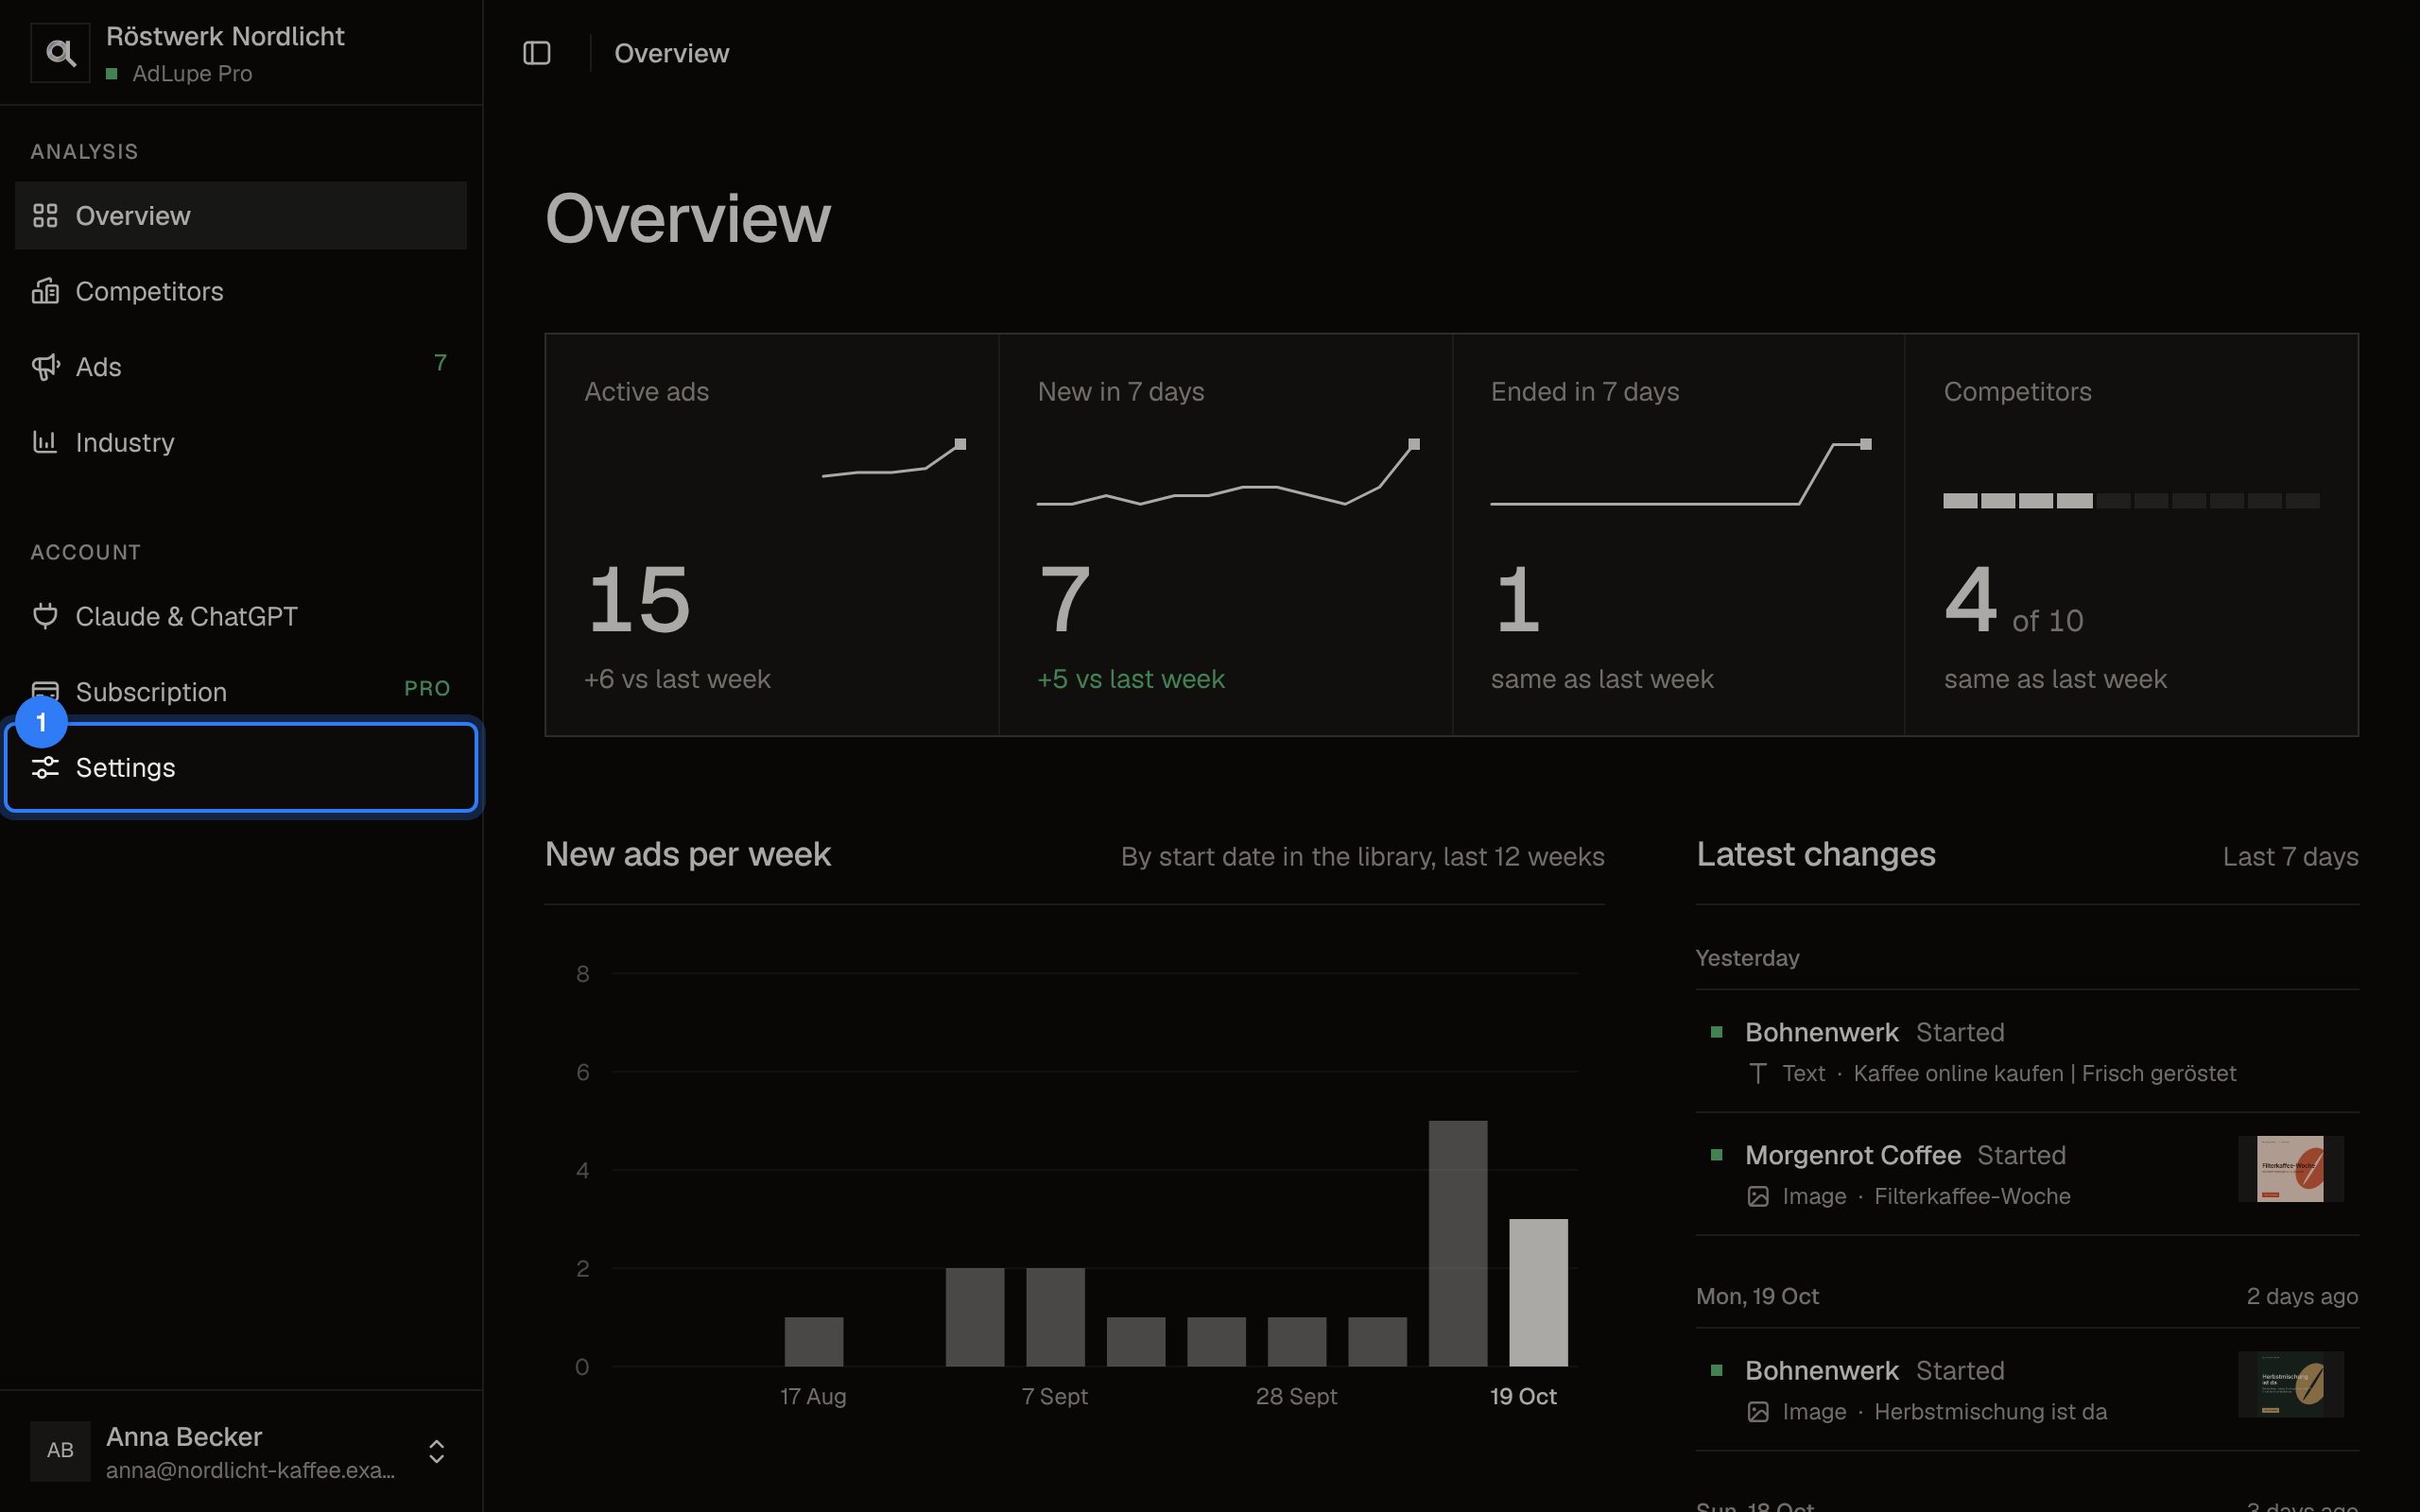The height and width of the screenshot is (1512, 2420).
Task: Click the Ended in 7 days card
Action: pyautogui.click(x=1678, y=535)
